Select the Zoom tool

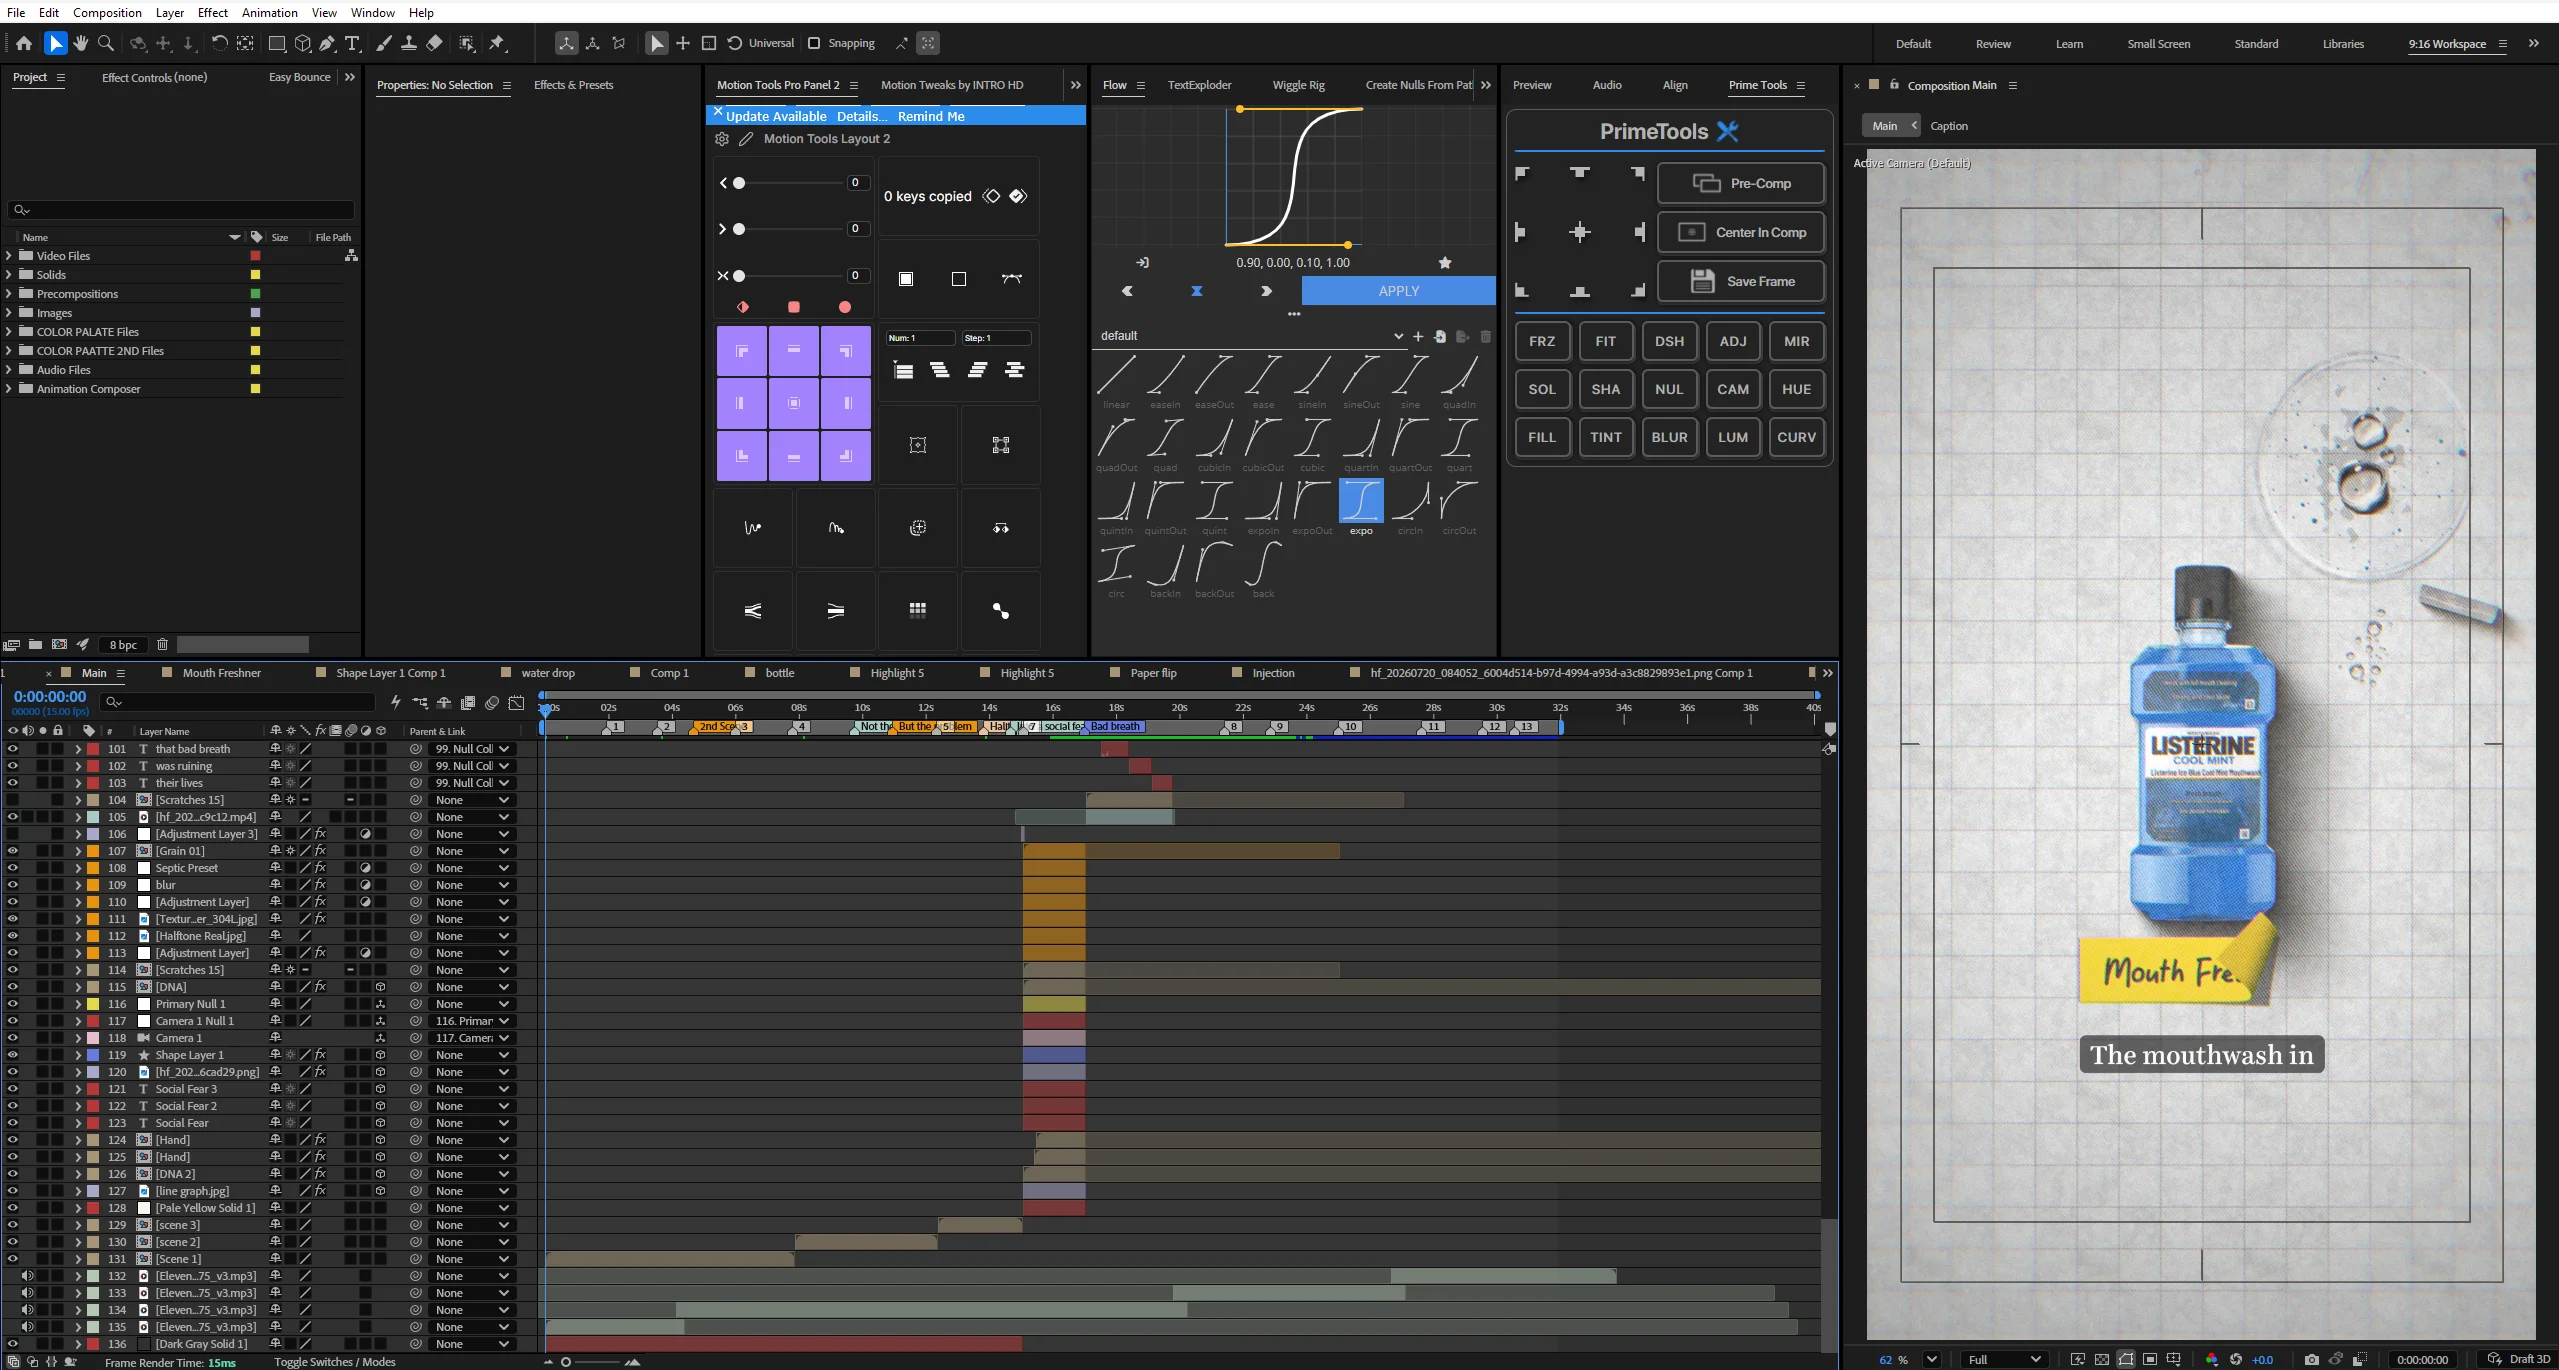106,43
